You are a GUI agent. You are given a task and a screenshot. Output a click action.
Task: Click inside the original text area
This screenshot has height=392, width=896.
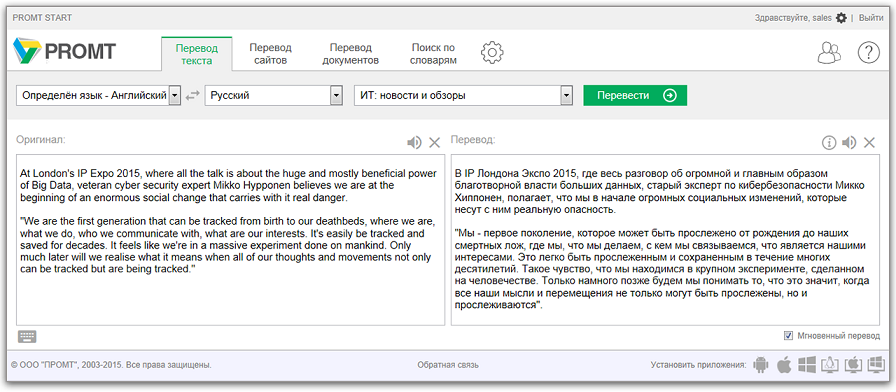pyautogui.click(x=230, y=239)
